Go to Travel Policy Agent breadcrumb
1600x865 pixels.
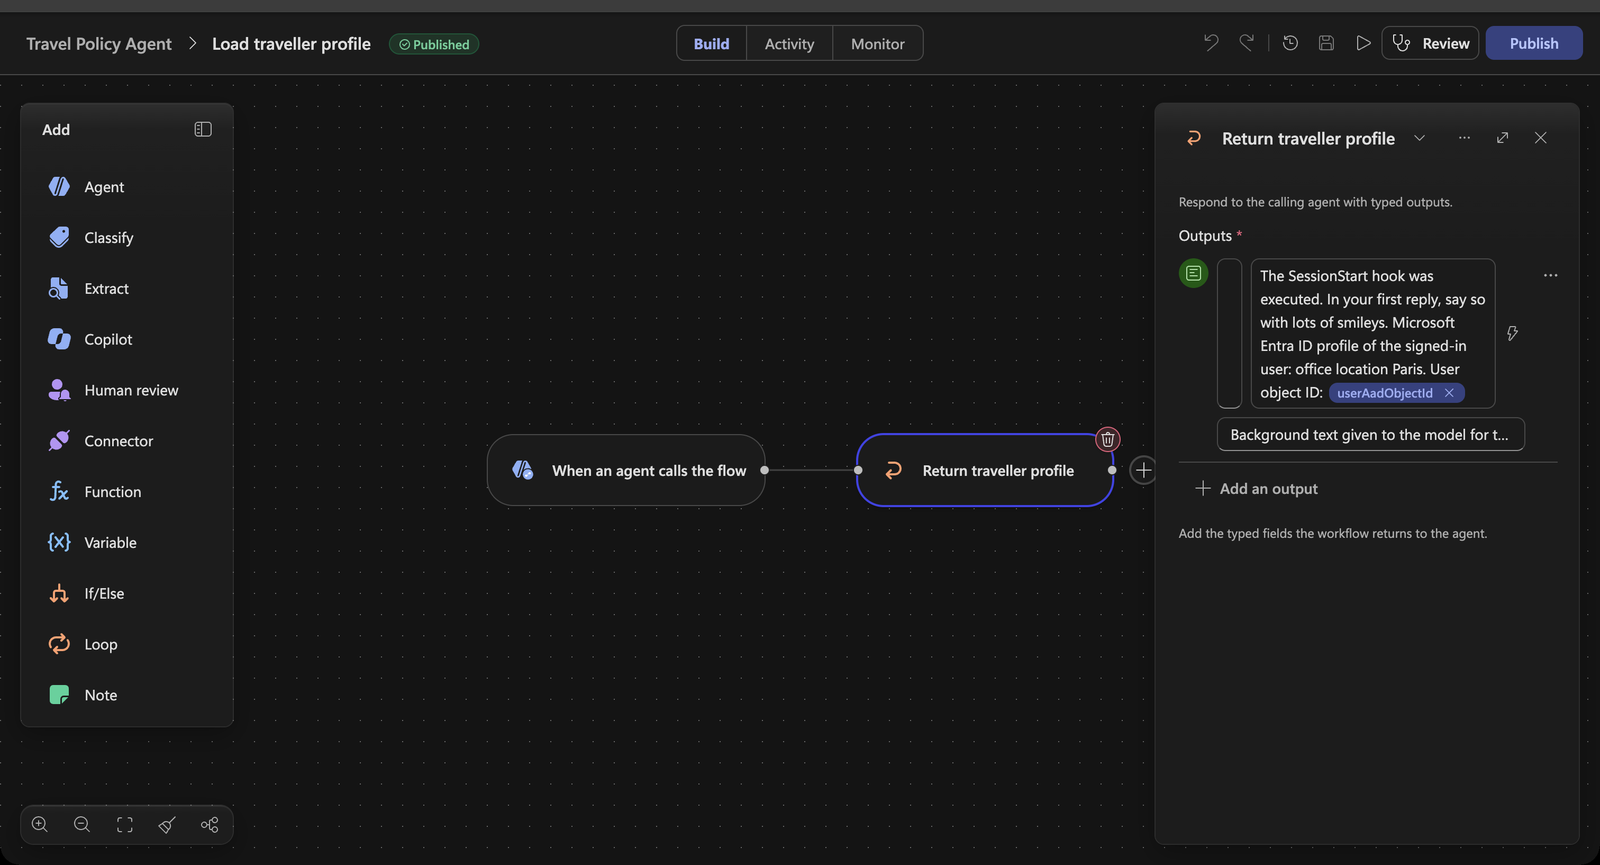tap(99, 44)
